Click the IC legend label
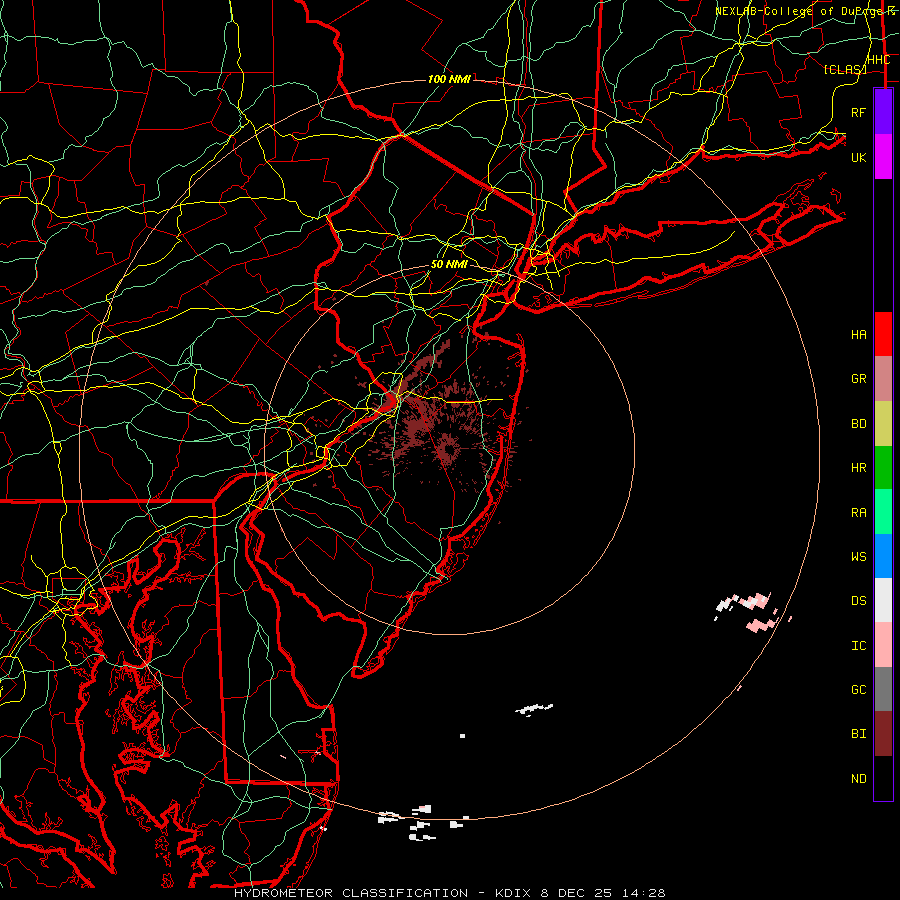 (x=859, y=646)
